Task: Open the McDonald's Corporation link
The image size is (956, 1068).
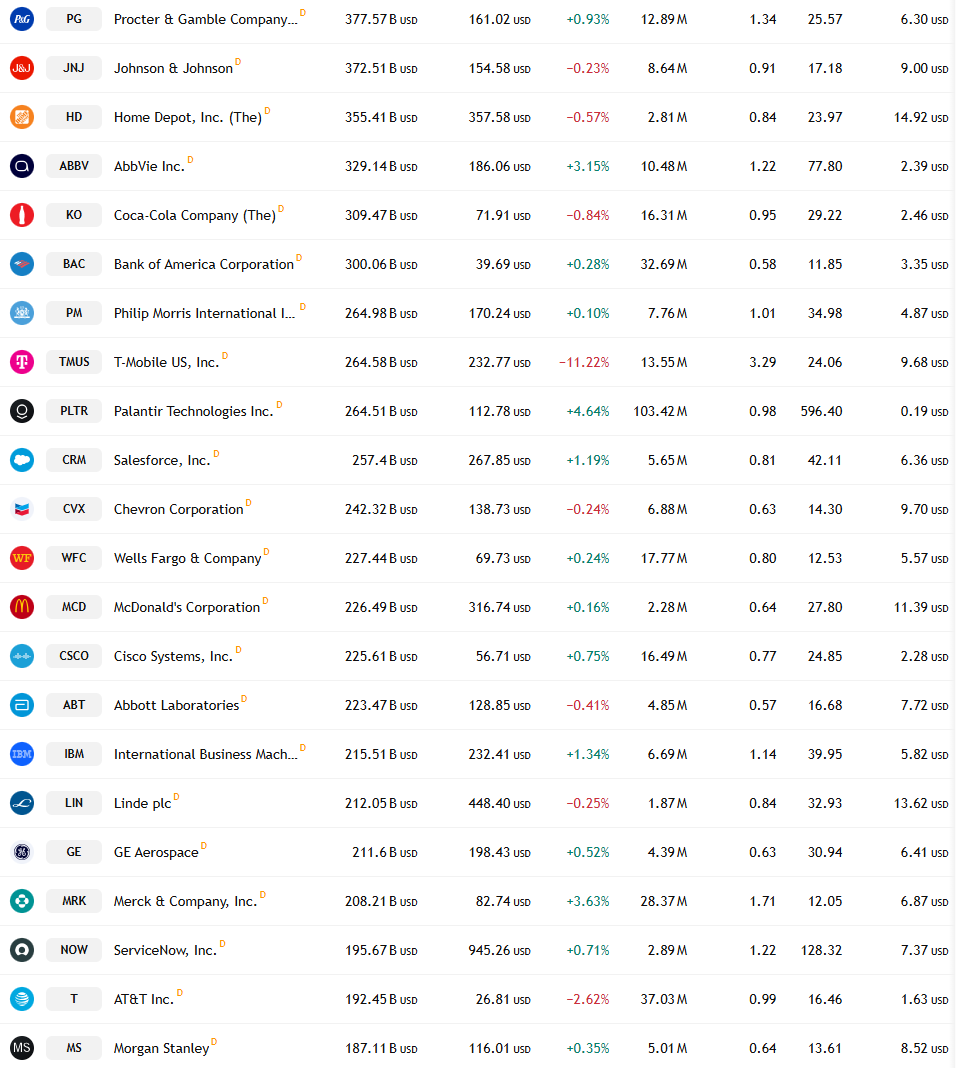Action: coord(187,608)
